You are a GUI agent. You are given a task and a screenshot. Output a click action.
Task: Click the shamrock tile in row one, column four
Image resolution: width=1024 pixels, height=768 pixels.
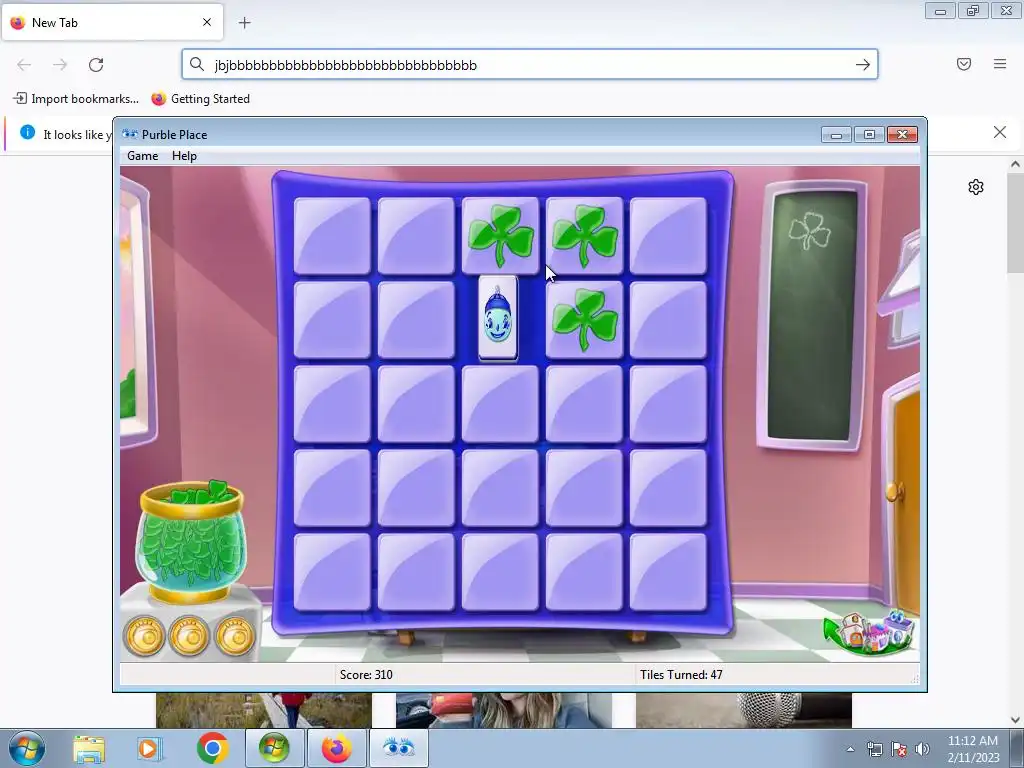pos(584,236)
